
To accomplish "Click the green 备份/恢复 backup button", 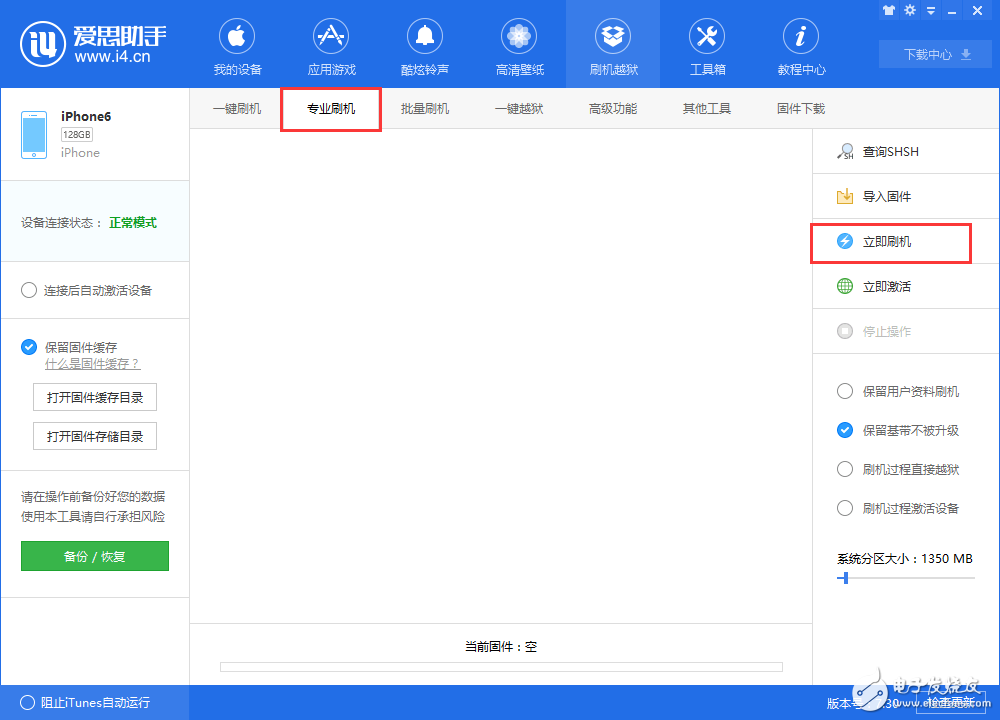I will point(95,555).
